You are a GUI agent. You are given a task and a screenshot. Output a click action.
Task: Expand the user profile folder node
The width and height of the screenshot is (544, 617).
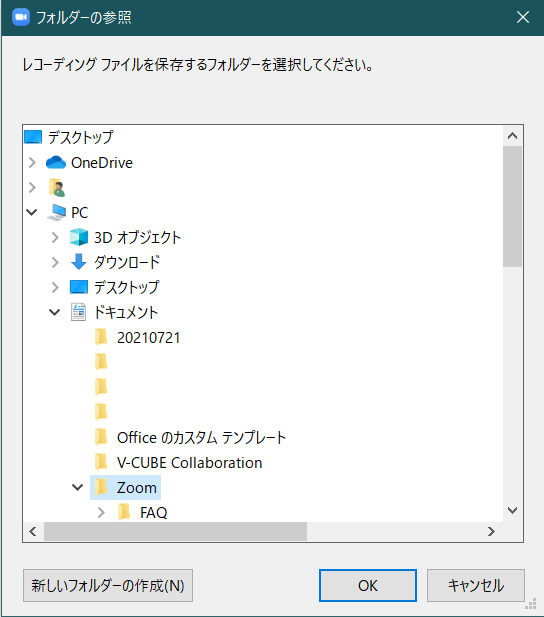[32, 188]
